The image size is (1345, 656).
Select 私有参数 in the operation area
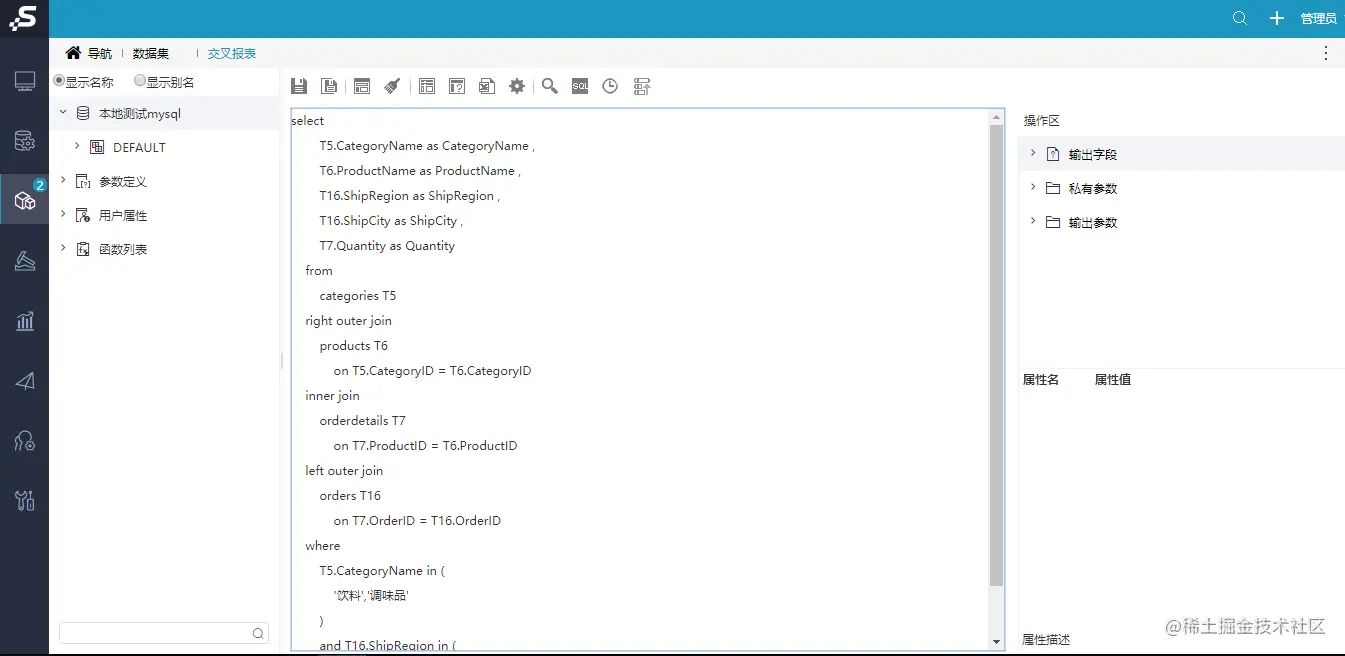click(x=1093, y=188)
